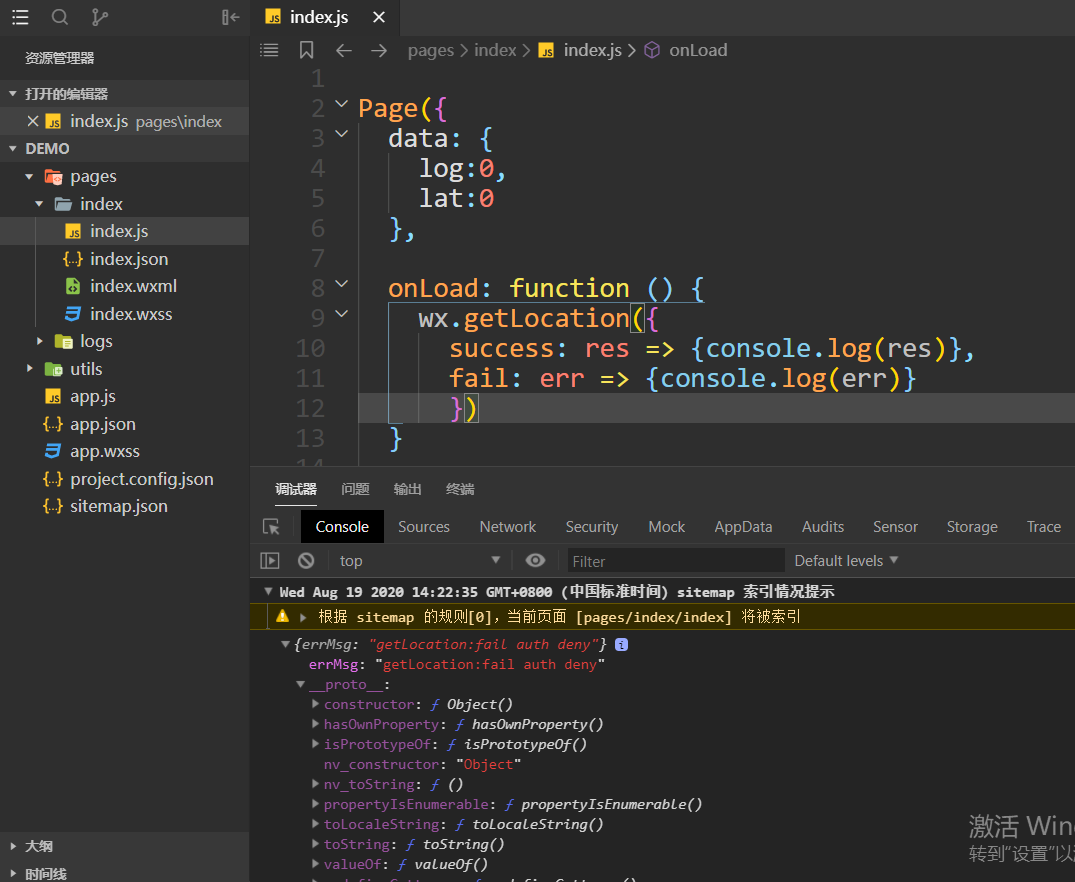Click the bookmark icon in editor toolbar

click(x=306, y=50)
